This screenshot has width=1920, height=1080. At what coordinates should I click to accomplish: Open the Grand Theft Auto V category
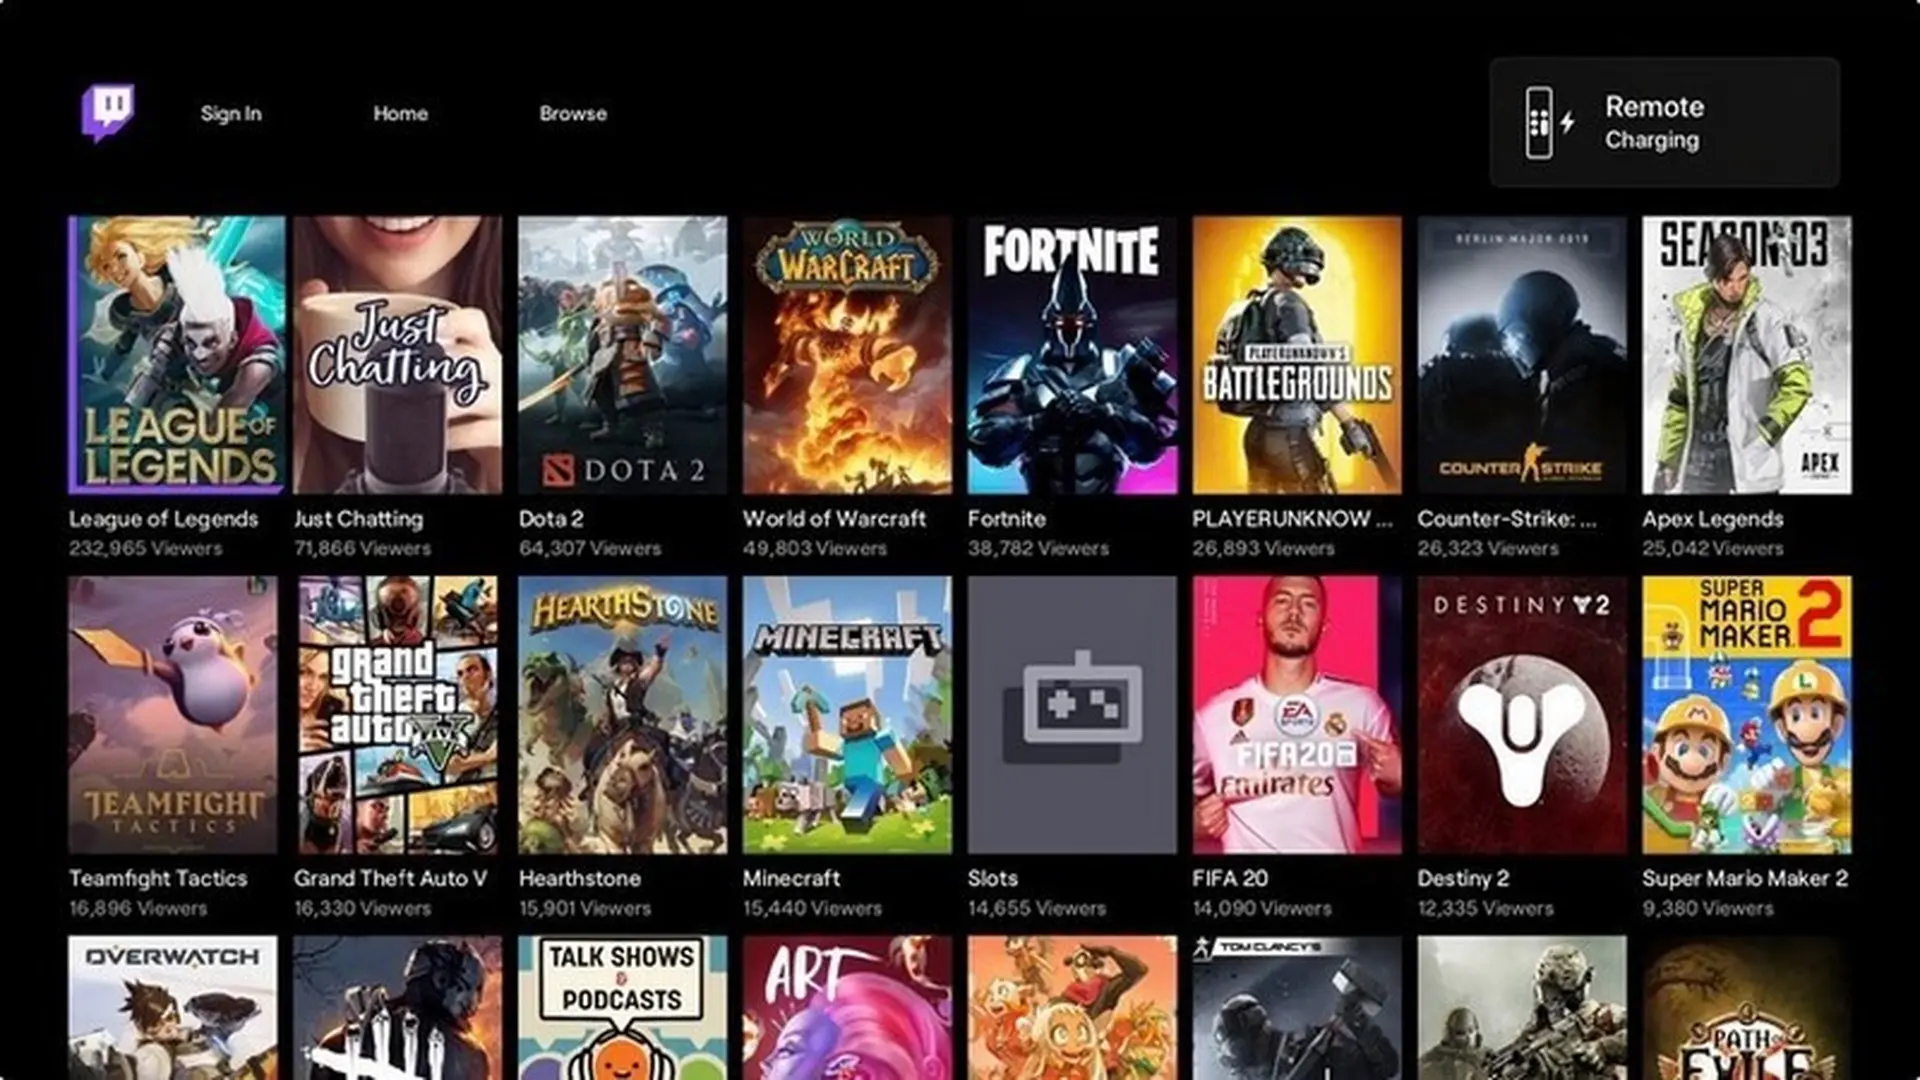397,715
